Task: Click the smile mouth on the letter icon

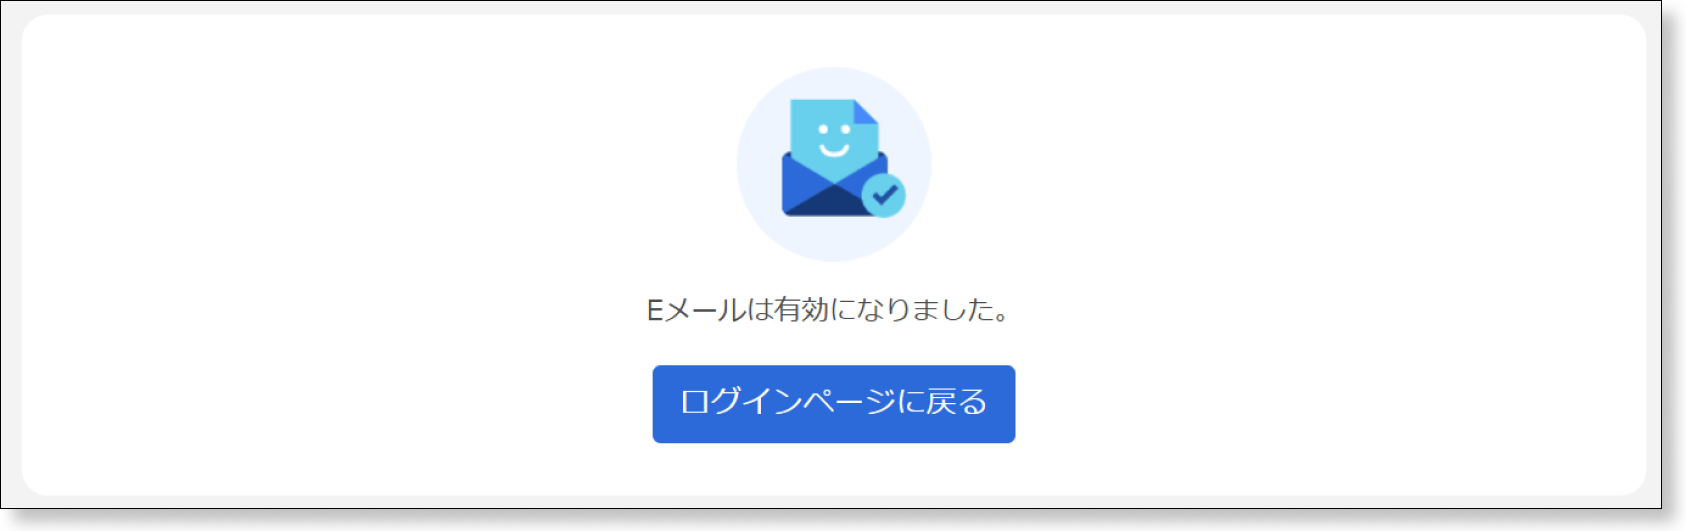Action: click(833, 150)
